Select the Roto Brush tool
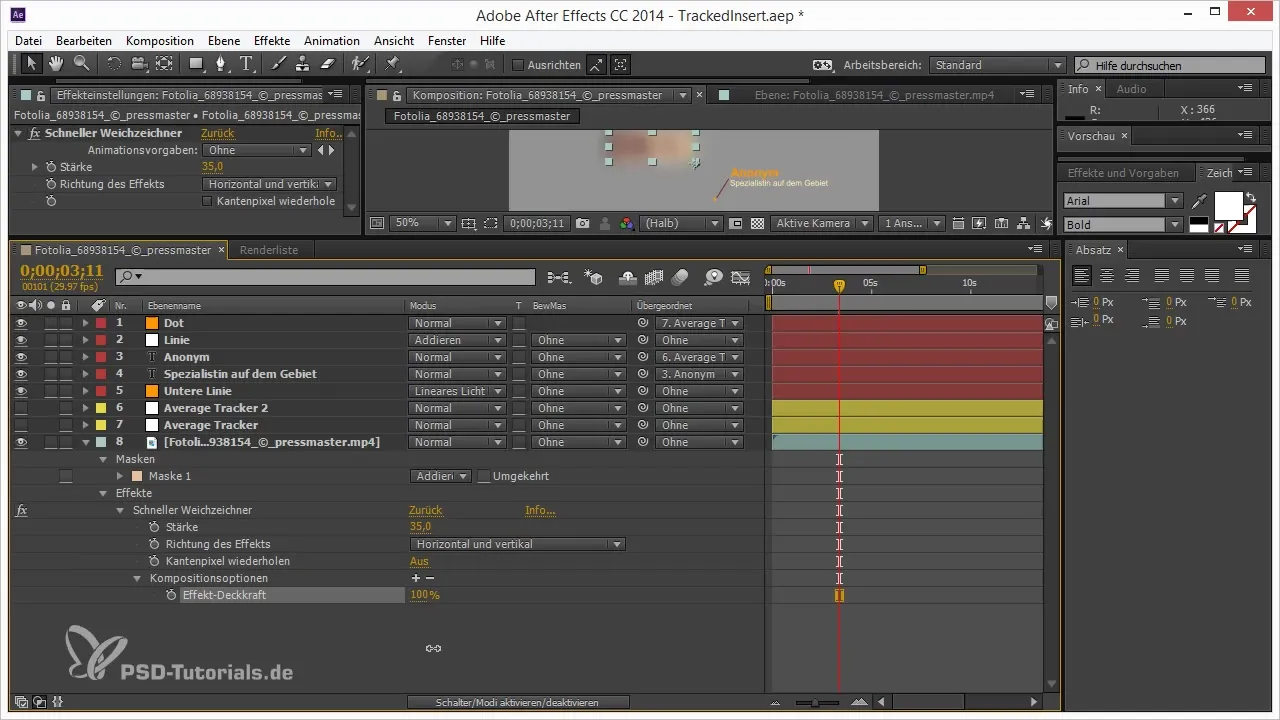Viewport: 1280px width, 720px height. click(x=360, y=64)
